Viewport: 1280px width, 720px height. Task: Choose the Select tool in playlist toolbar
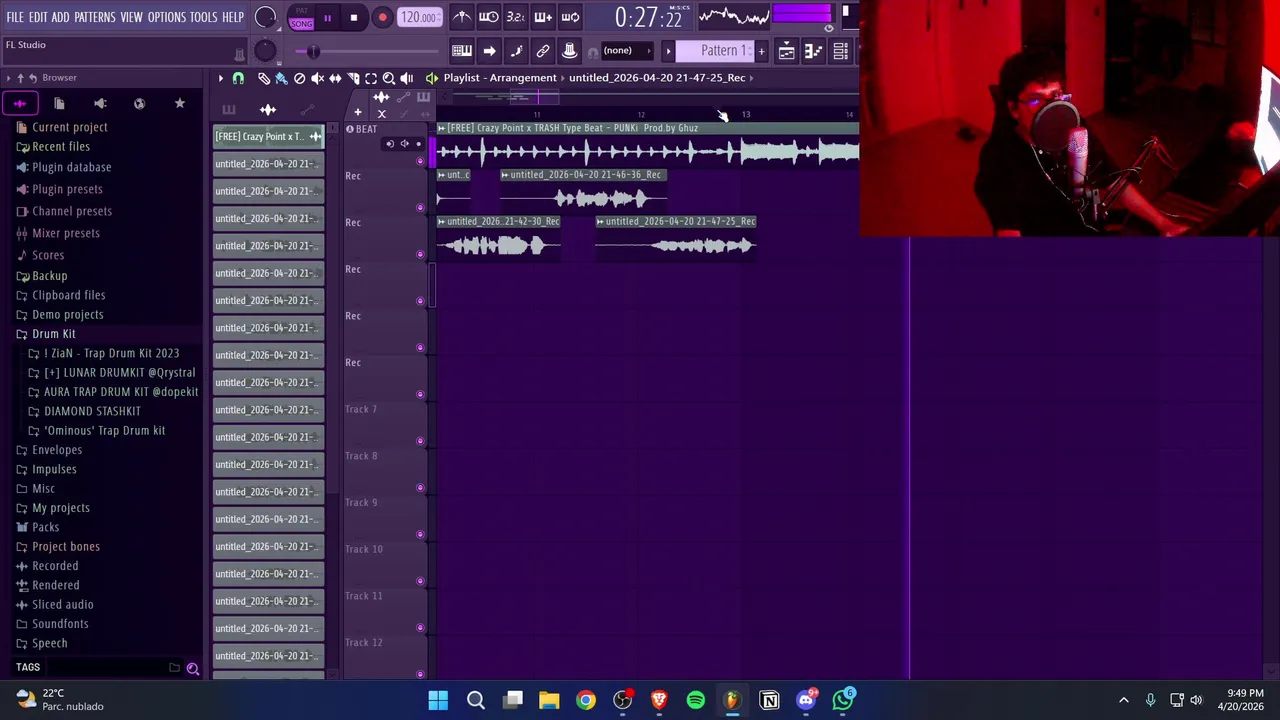[x=371, y=78]
